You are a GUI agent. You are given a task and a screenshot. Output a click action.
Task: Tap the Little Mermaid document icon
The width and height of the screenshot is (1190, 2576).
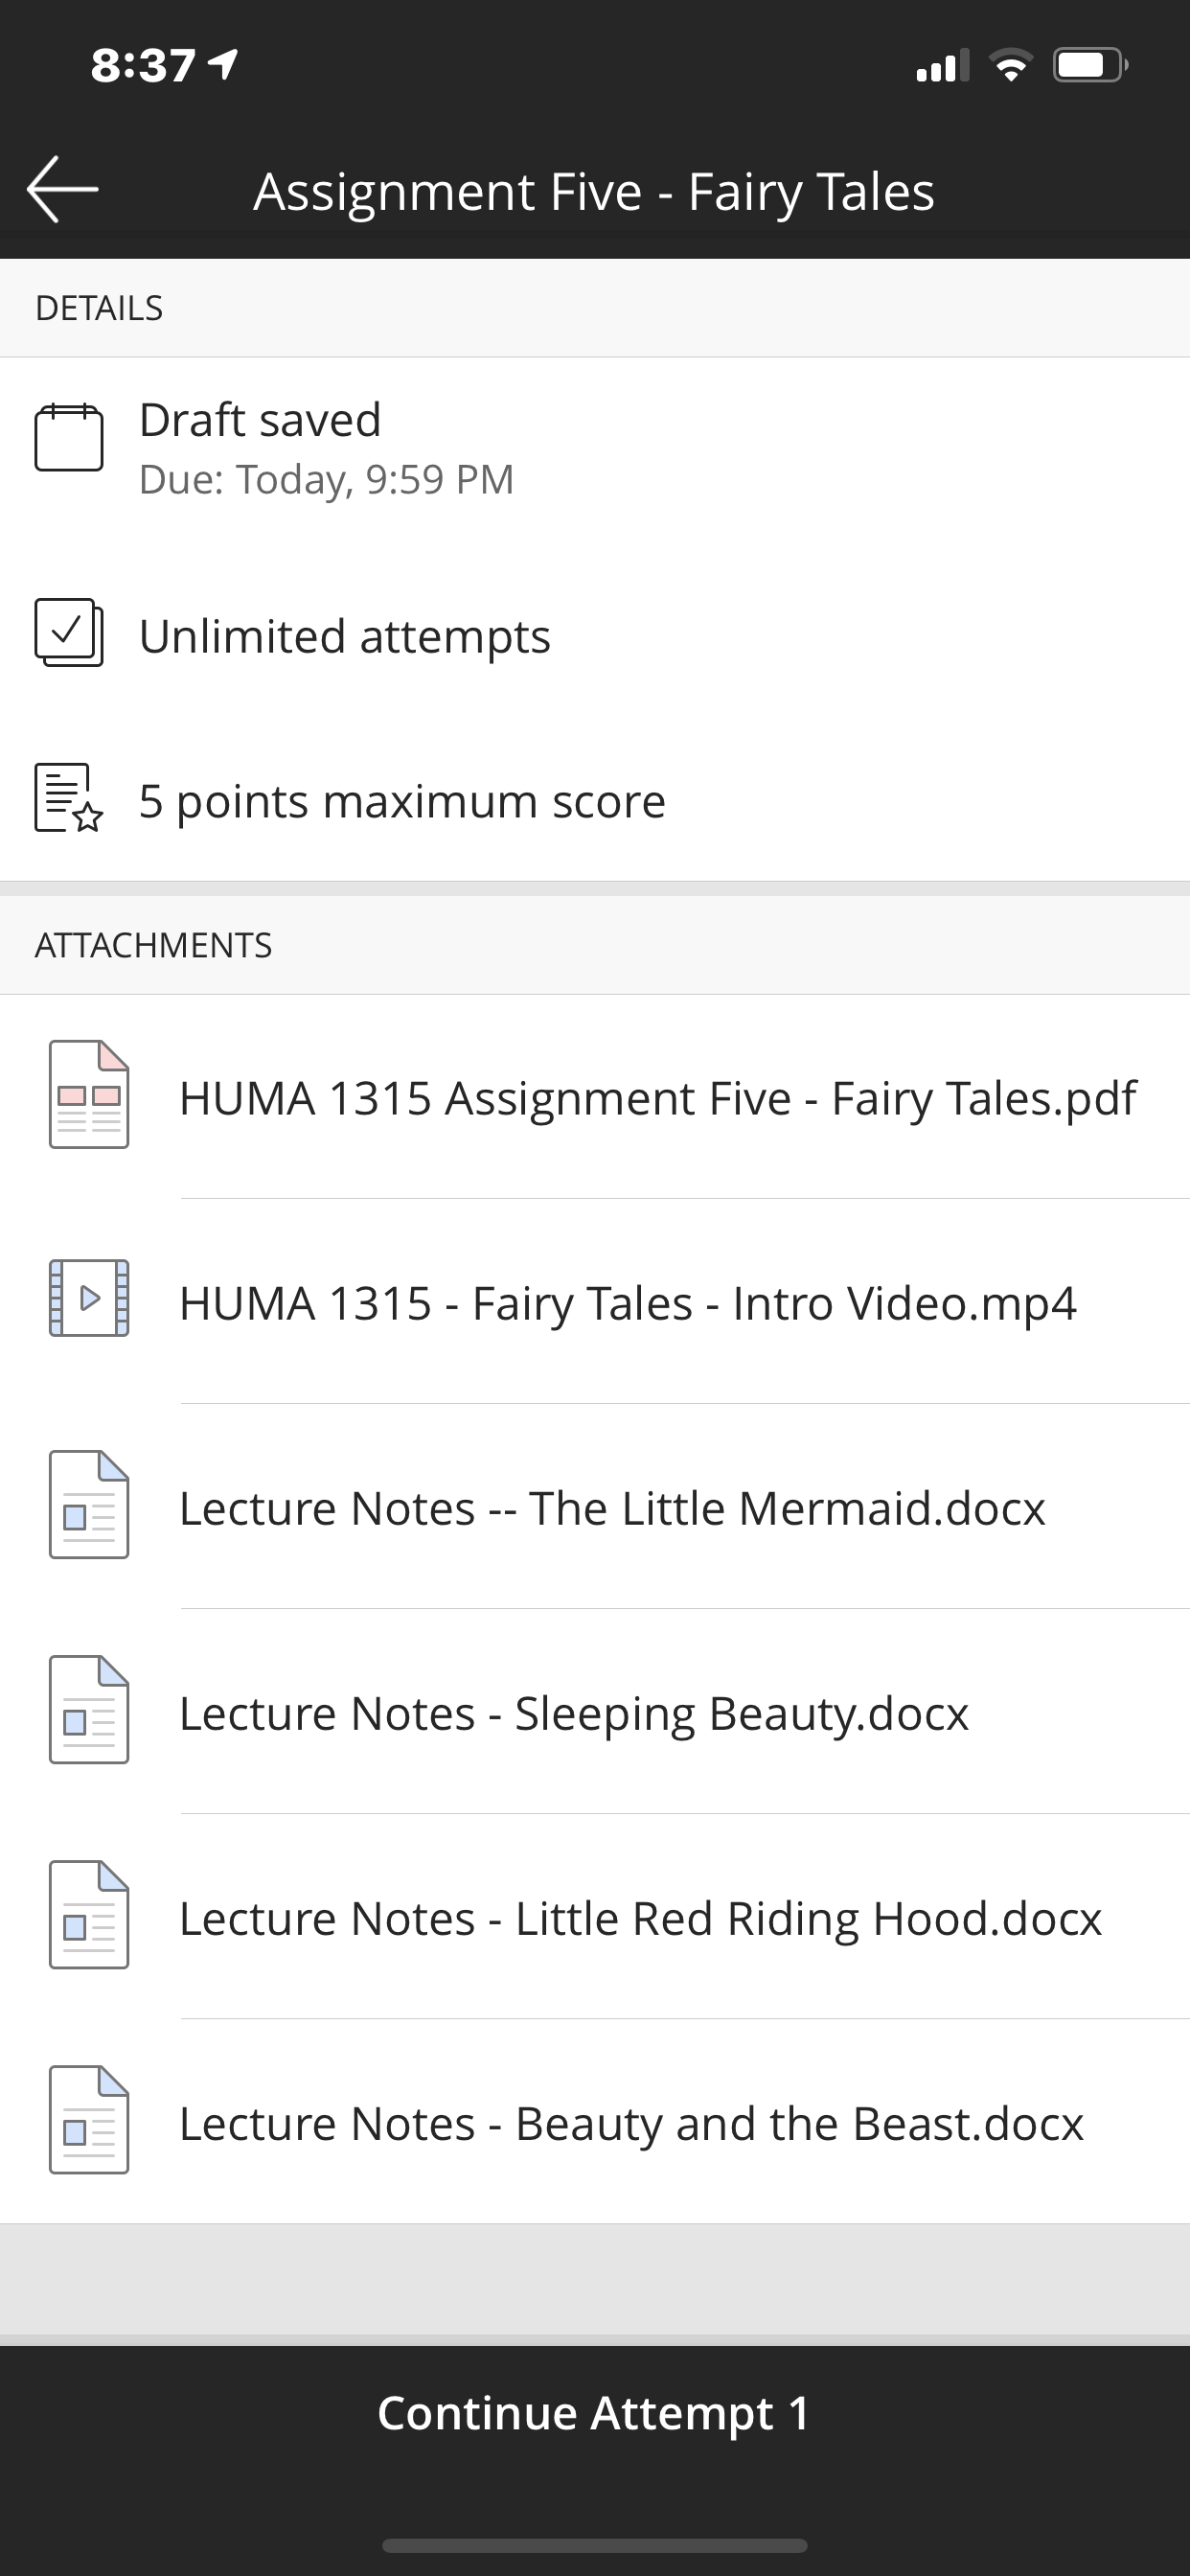coord(89,1505)
